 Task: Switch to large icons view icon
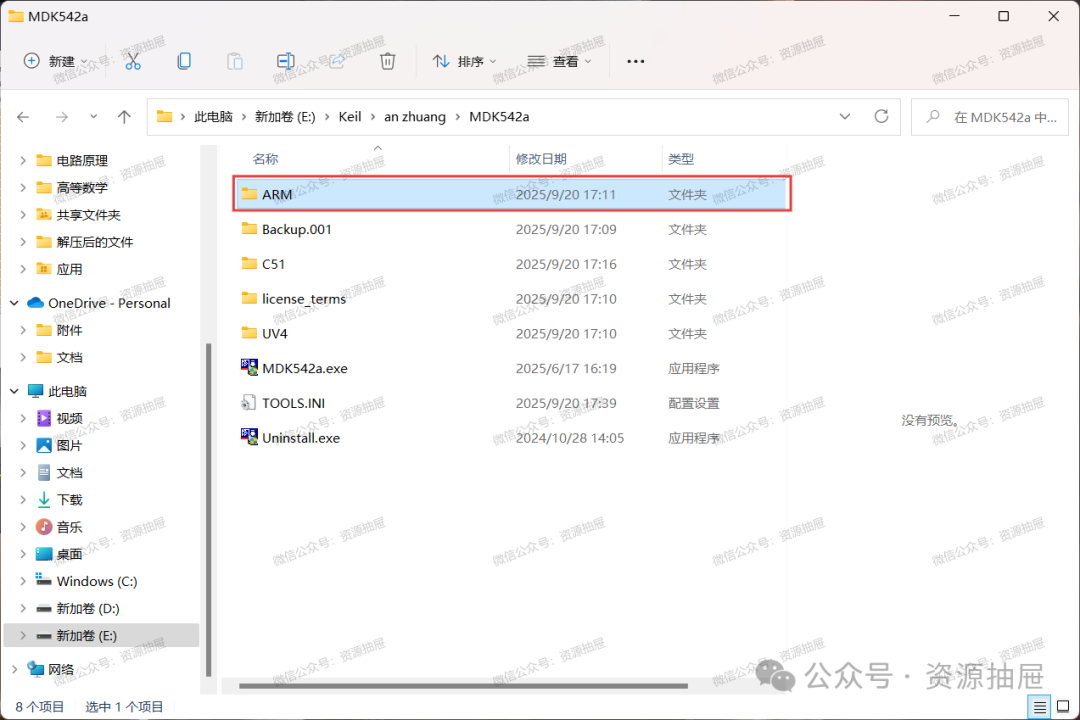coord(1063,706)
